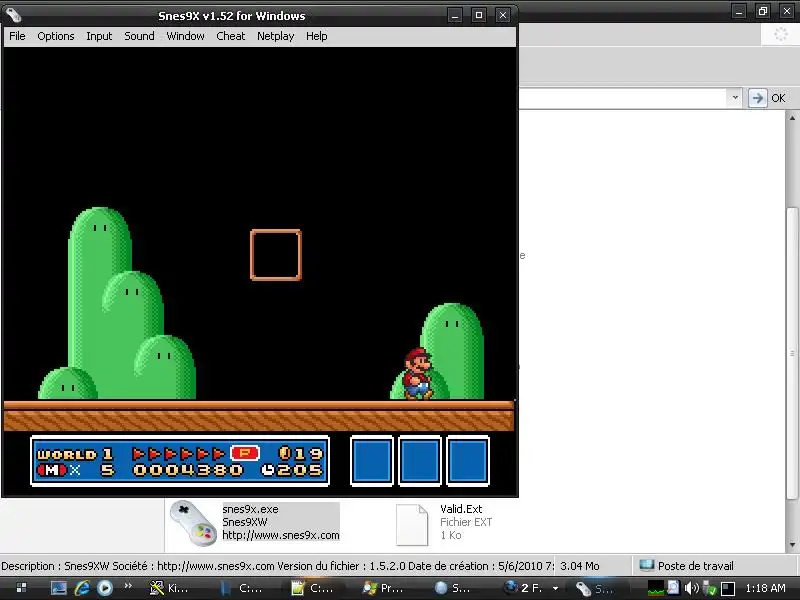Viewport: 800px width, 600px height.
Task: Click the Explorer address input field
Action: (x=623, y=98)
